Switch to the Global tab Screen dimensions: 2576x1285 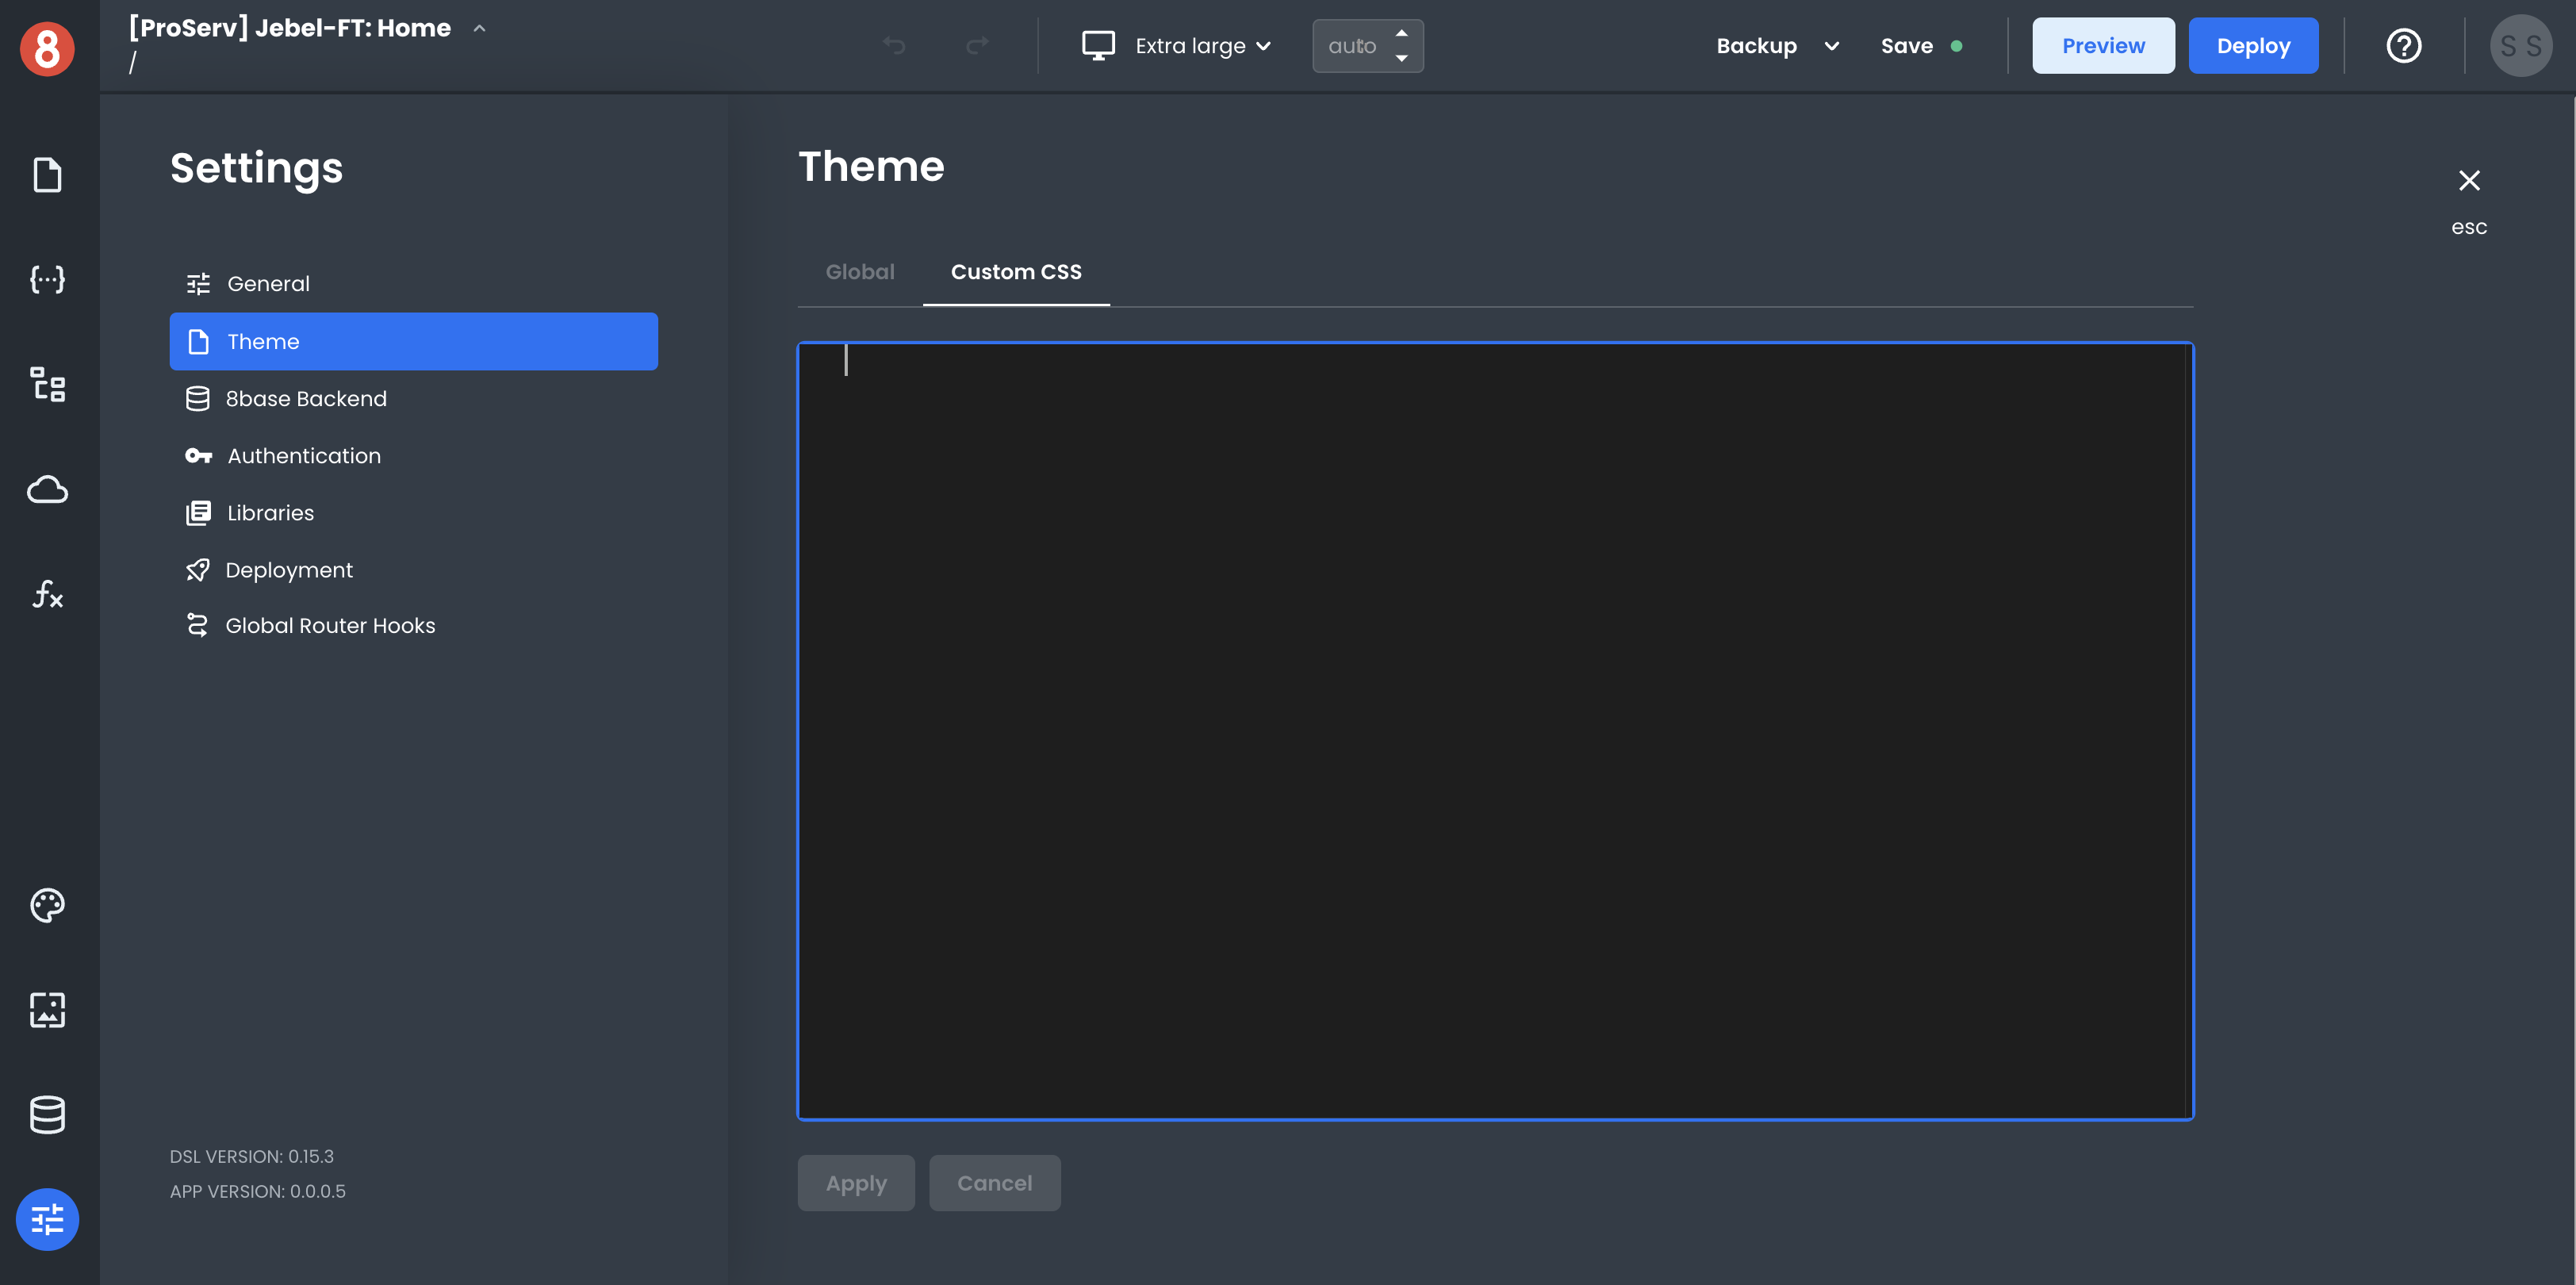pyautogui.click(x=860, y=272)
